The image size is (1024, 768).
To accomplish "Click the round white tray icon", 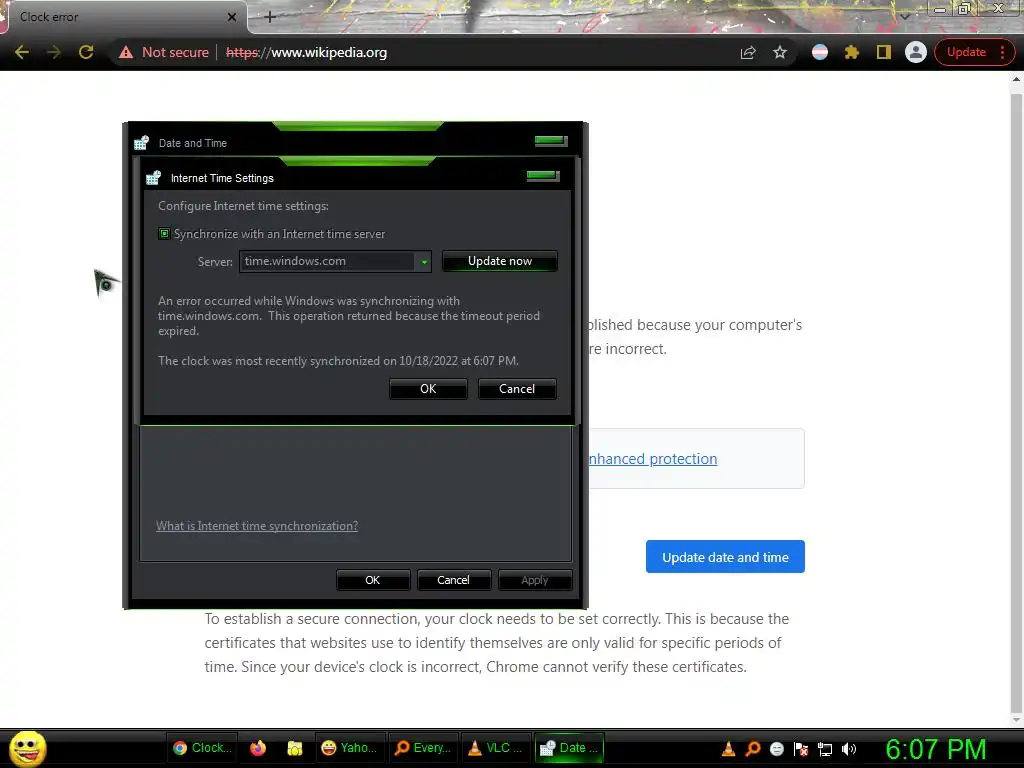I will point(776,749).
